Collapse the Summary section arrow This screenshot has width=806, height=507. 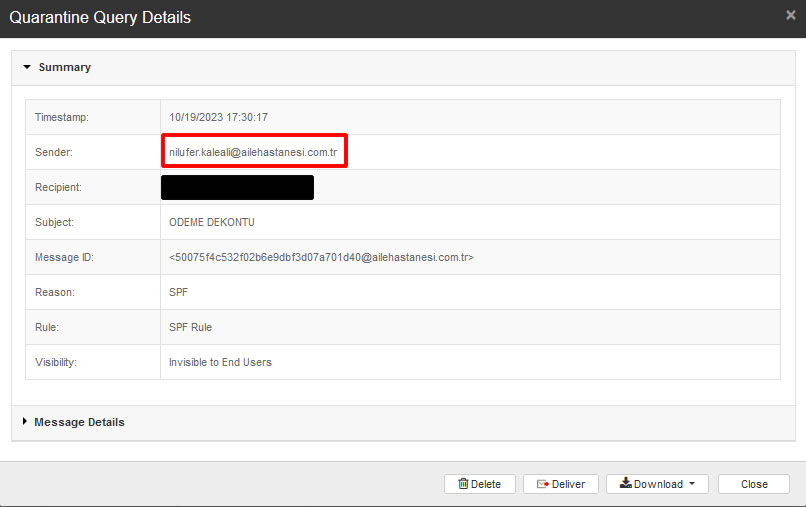[x=27, y=67]
